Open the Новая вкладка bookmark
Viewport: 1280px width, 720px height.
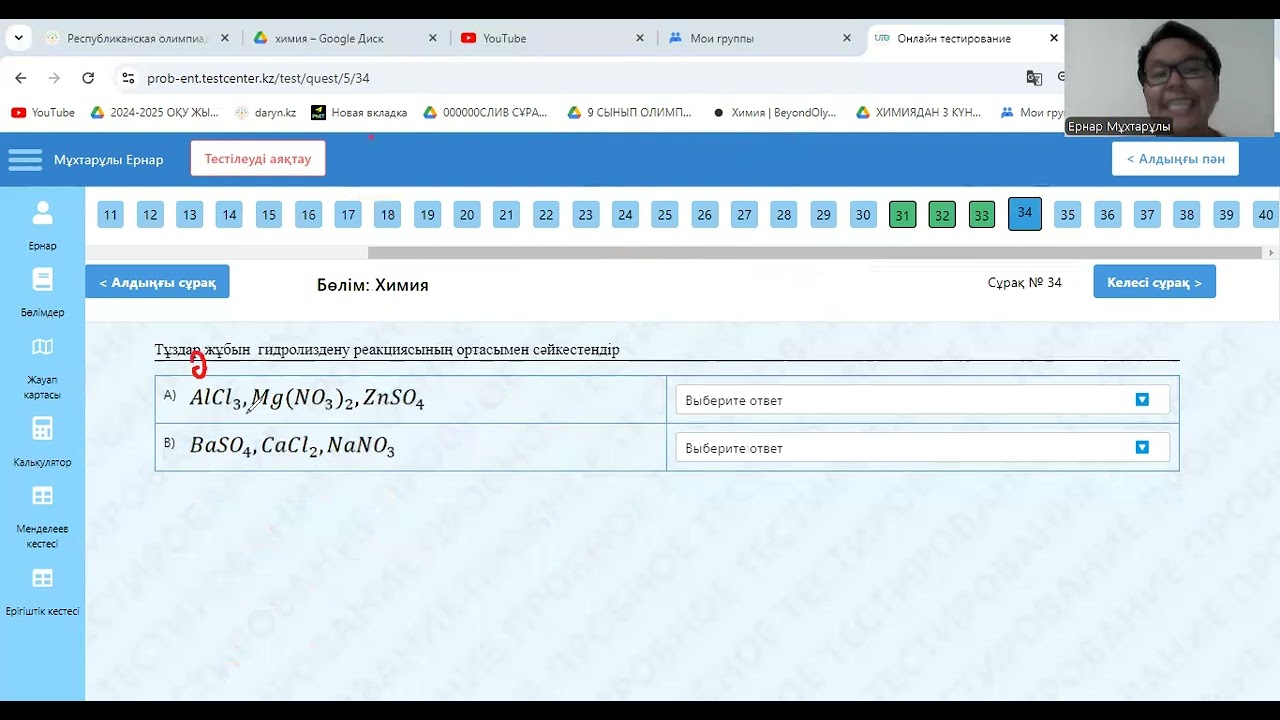(359, 113)
